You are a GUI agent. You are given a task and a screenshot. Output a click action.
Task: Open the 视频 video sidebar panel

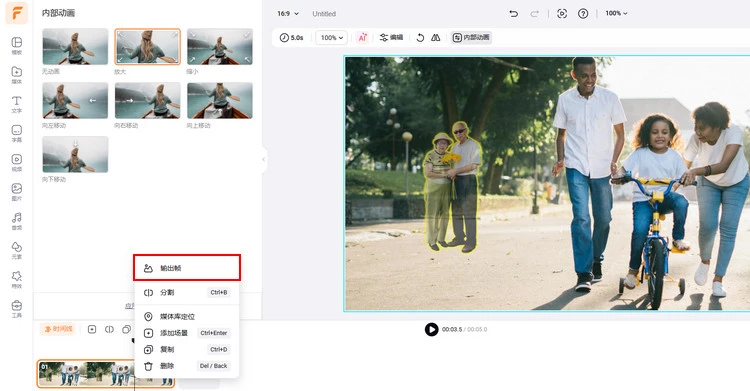point(17,163)
